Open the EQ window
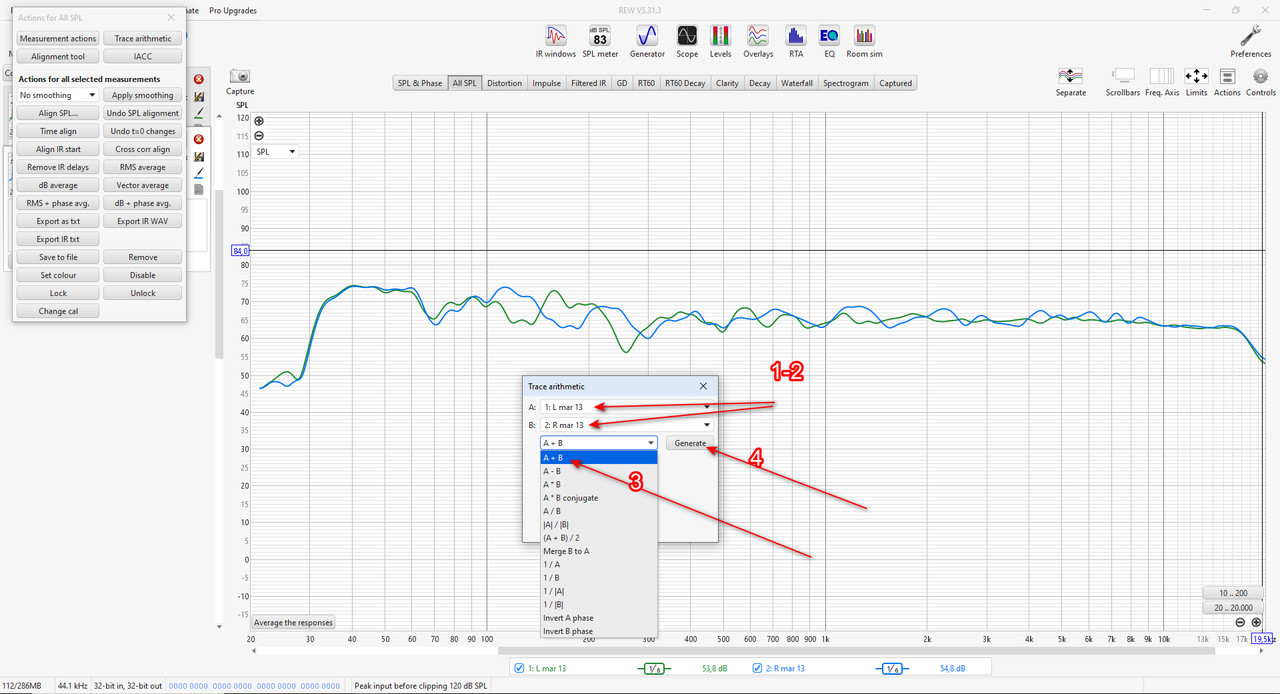1280x694 pixels. [829, 41]
